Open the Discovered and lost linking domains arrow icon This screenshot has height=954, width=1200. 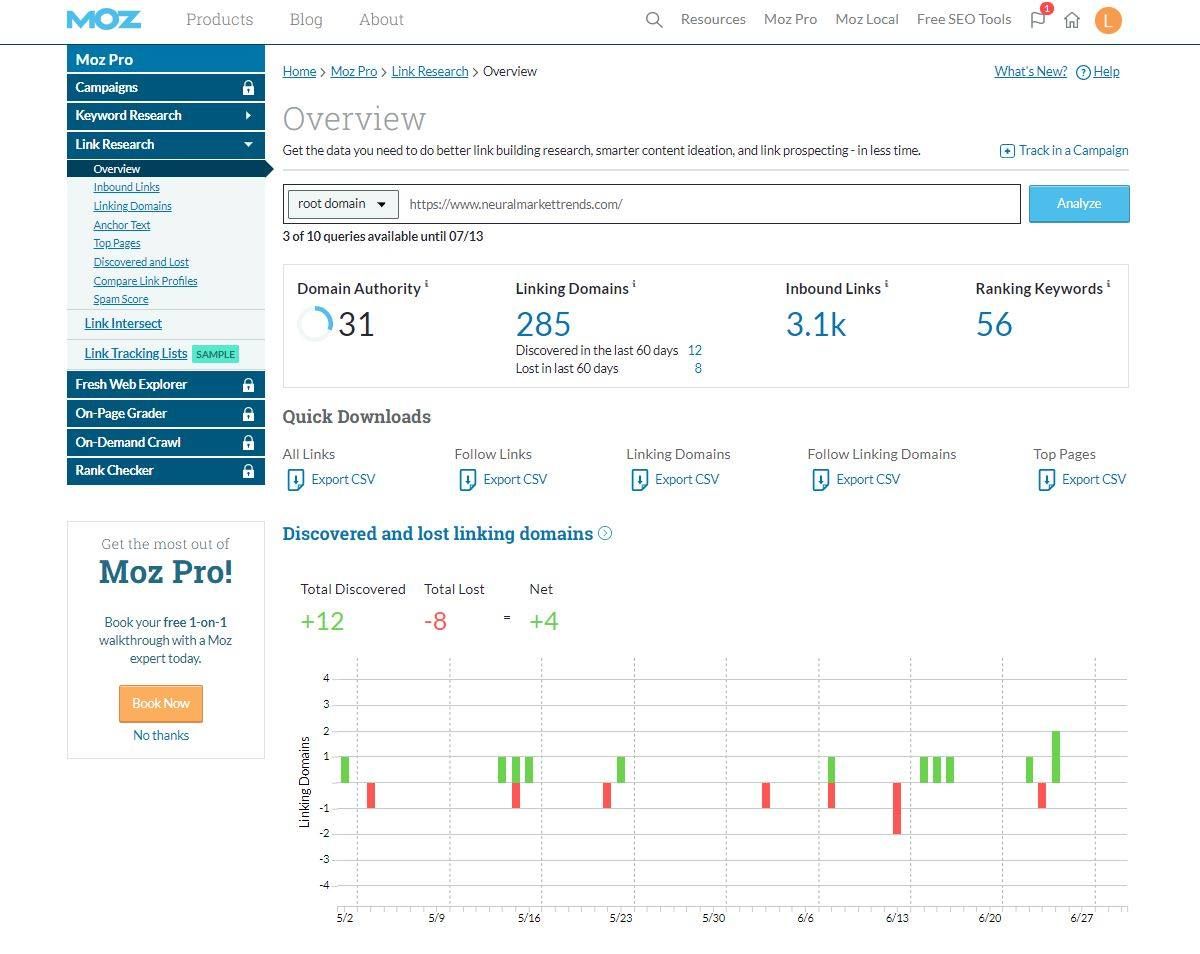click(605, 533)
